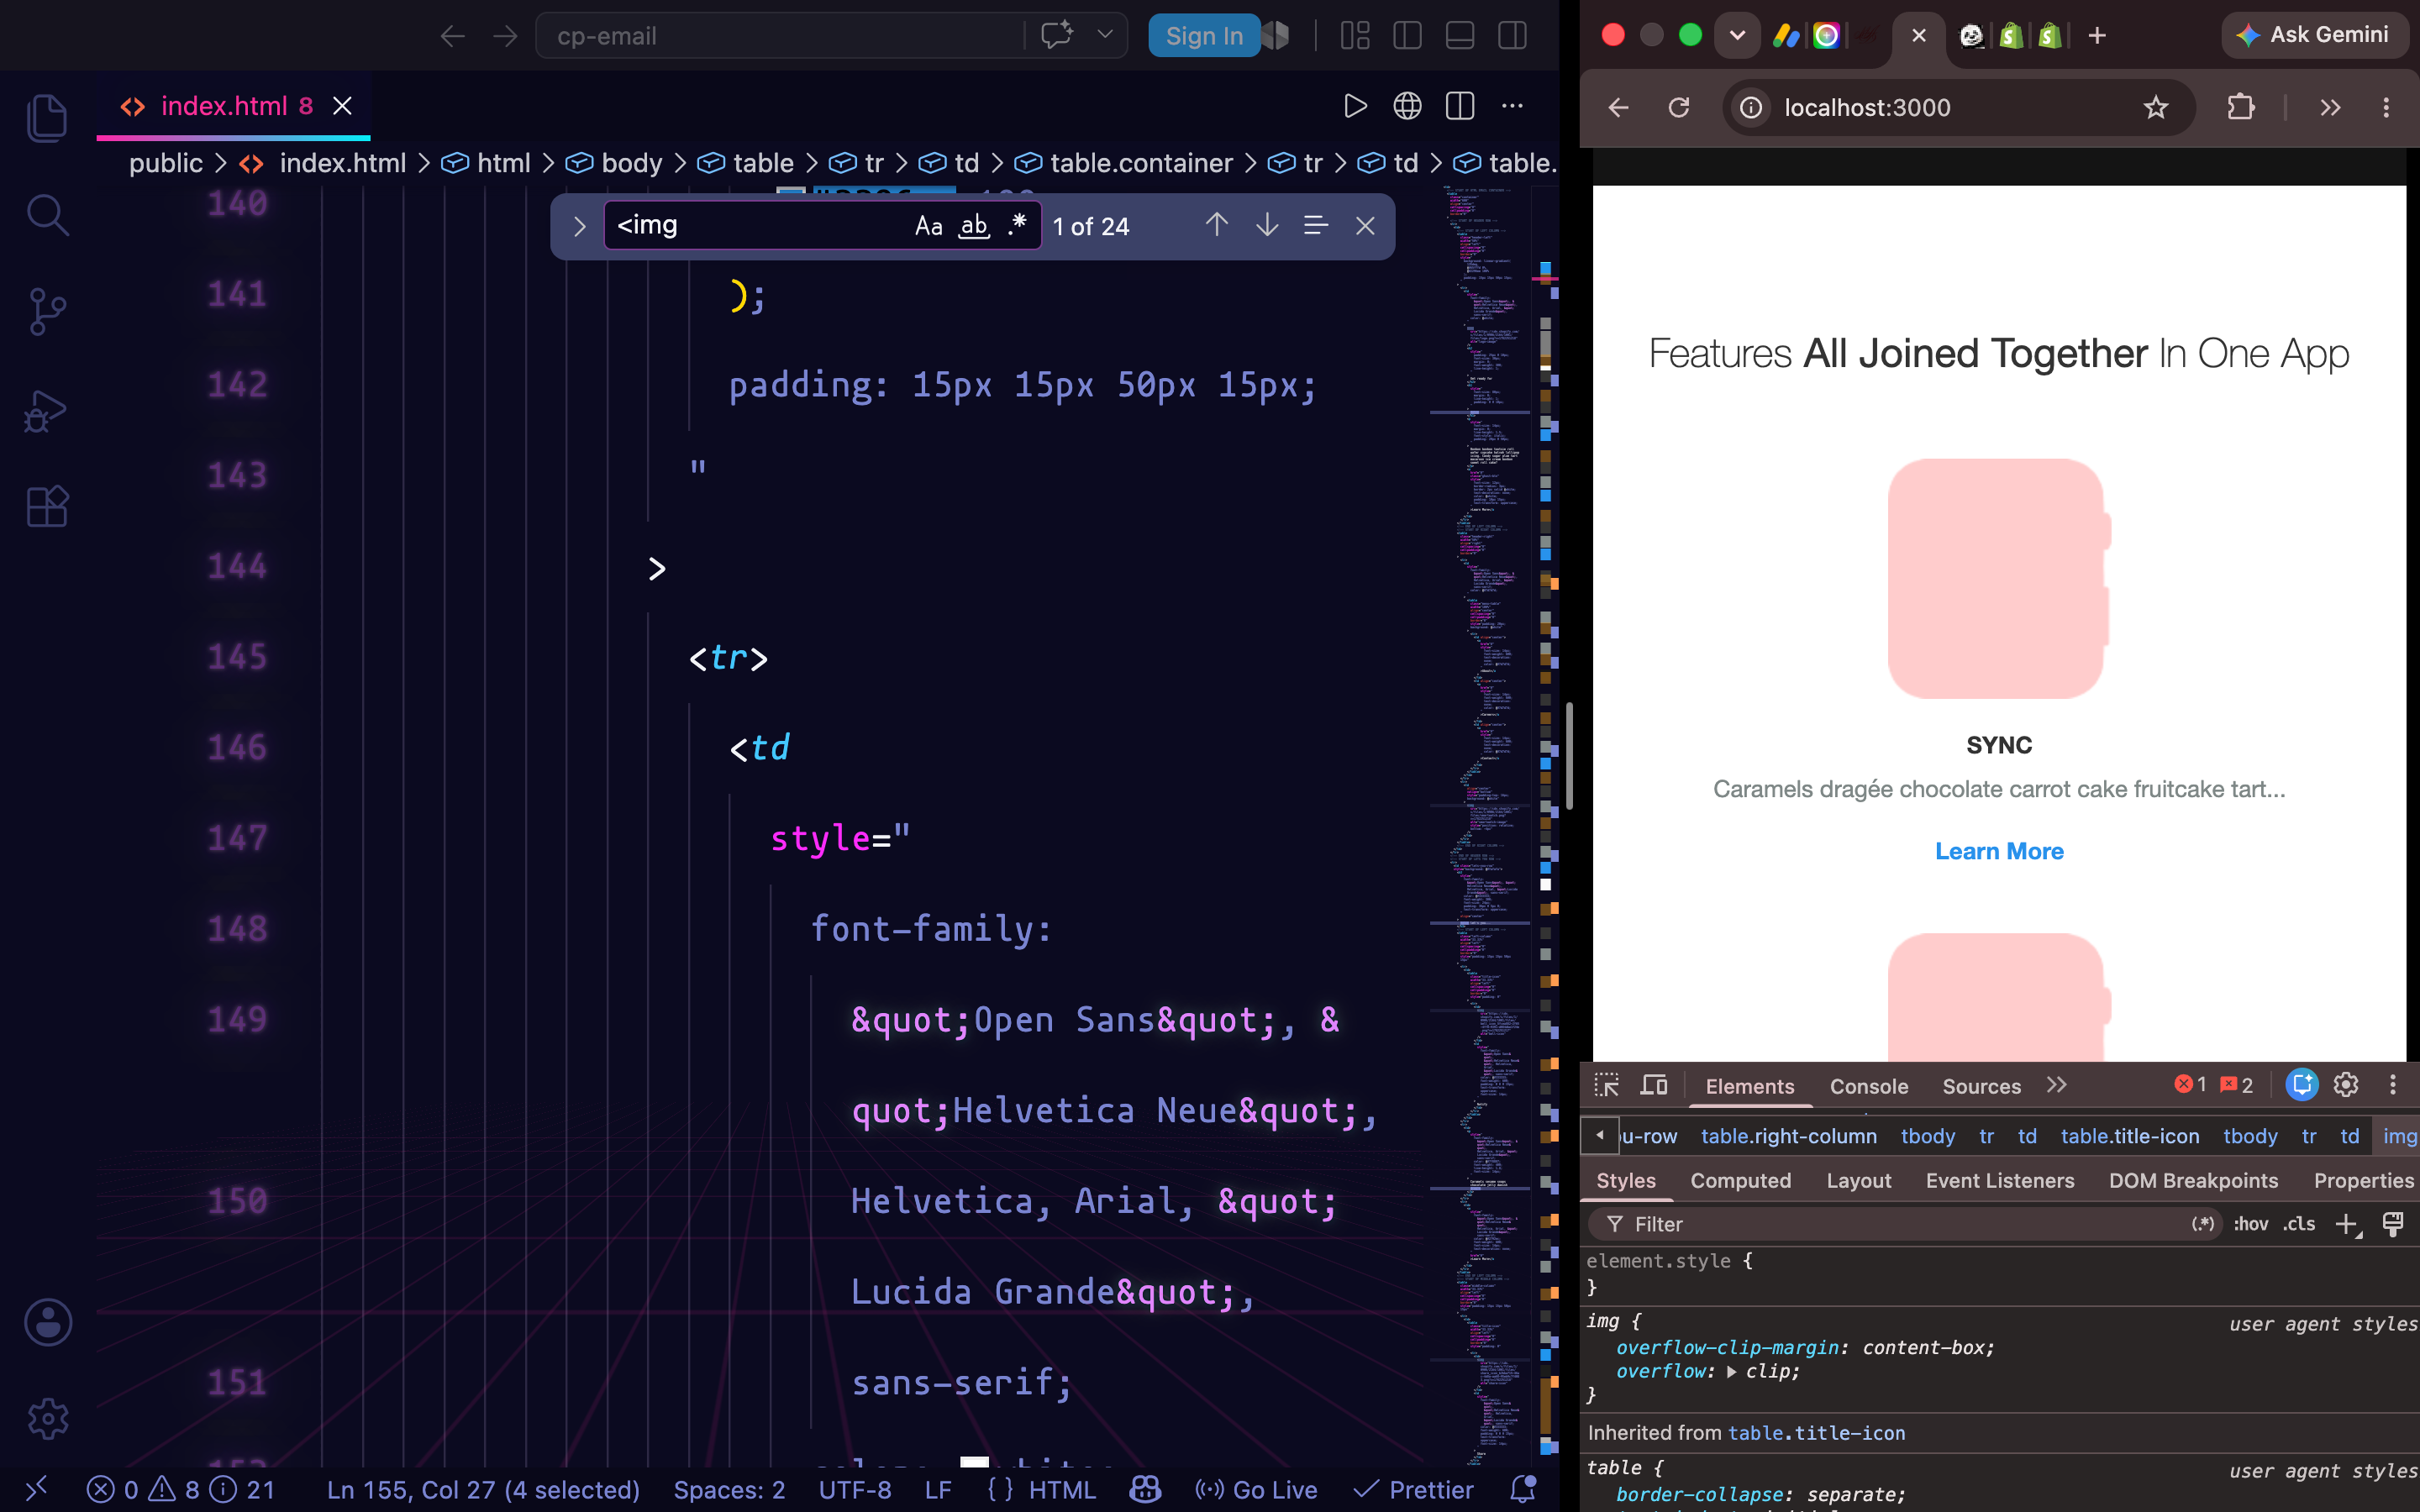Viewport: 2420px width, 1512px height.
Task: Open Chrome's three-dot menu
Action: coord(2386,107)
